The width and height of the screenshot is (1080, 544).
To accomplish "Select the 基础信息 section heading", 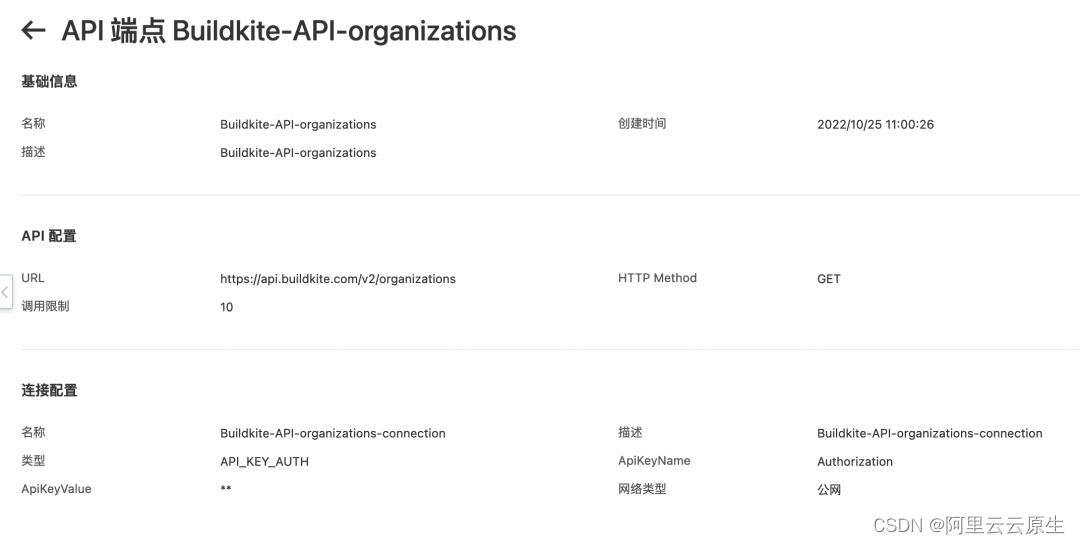I will click(x=49, y=81).
